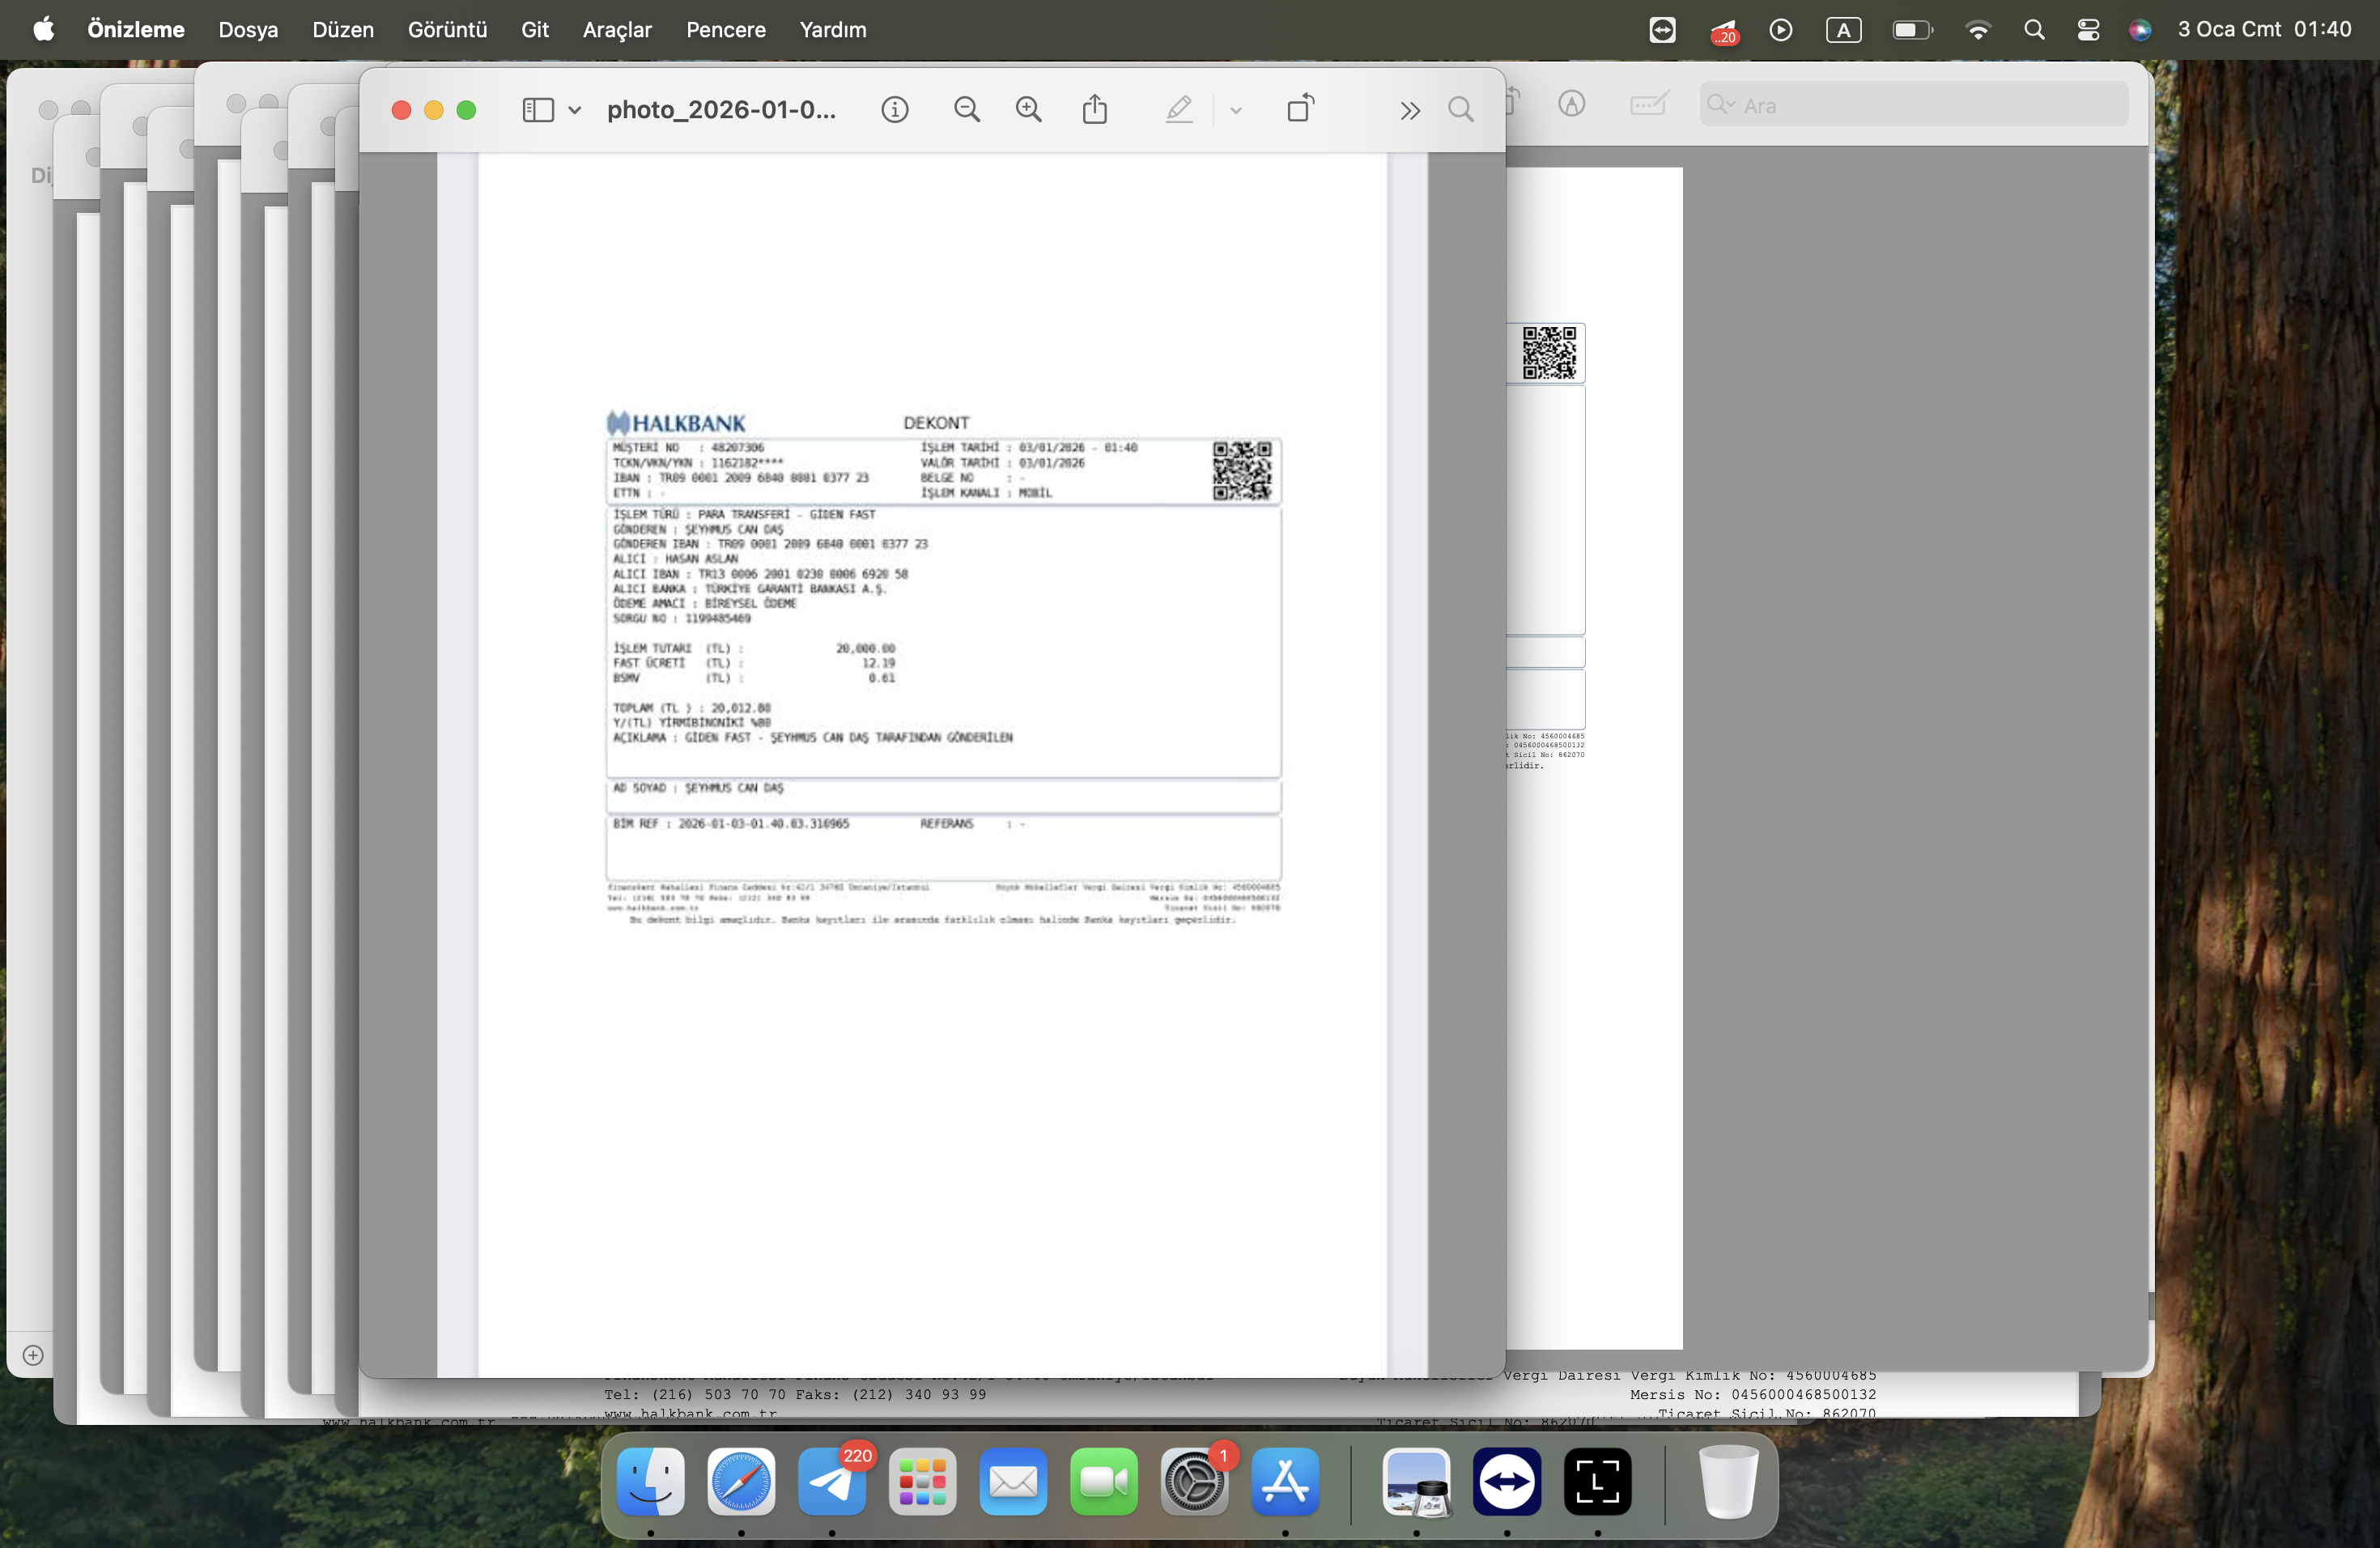Viewport: 2380px width, 1548px height.
Task: Open the Araçlar menu
Action: point(617,30)
